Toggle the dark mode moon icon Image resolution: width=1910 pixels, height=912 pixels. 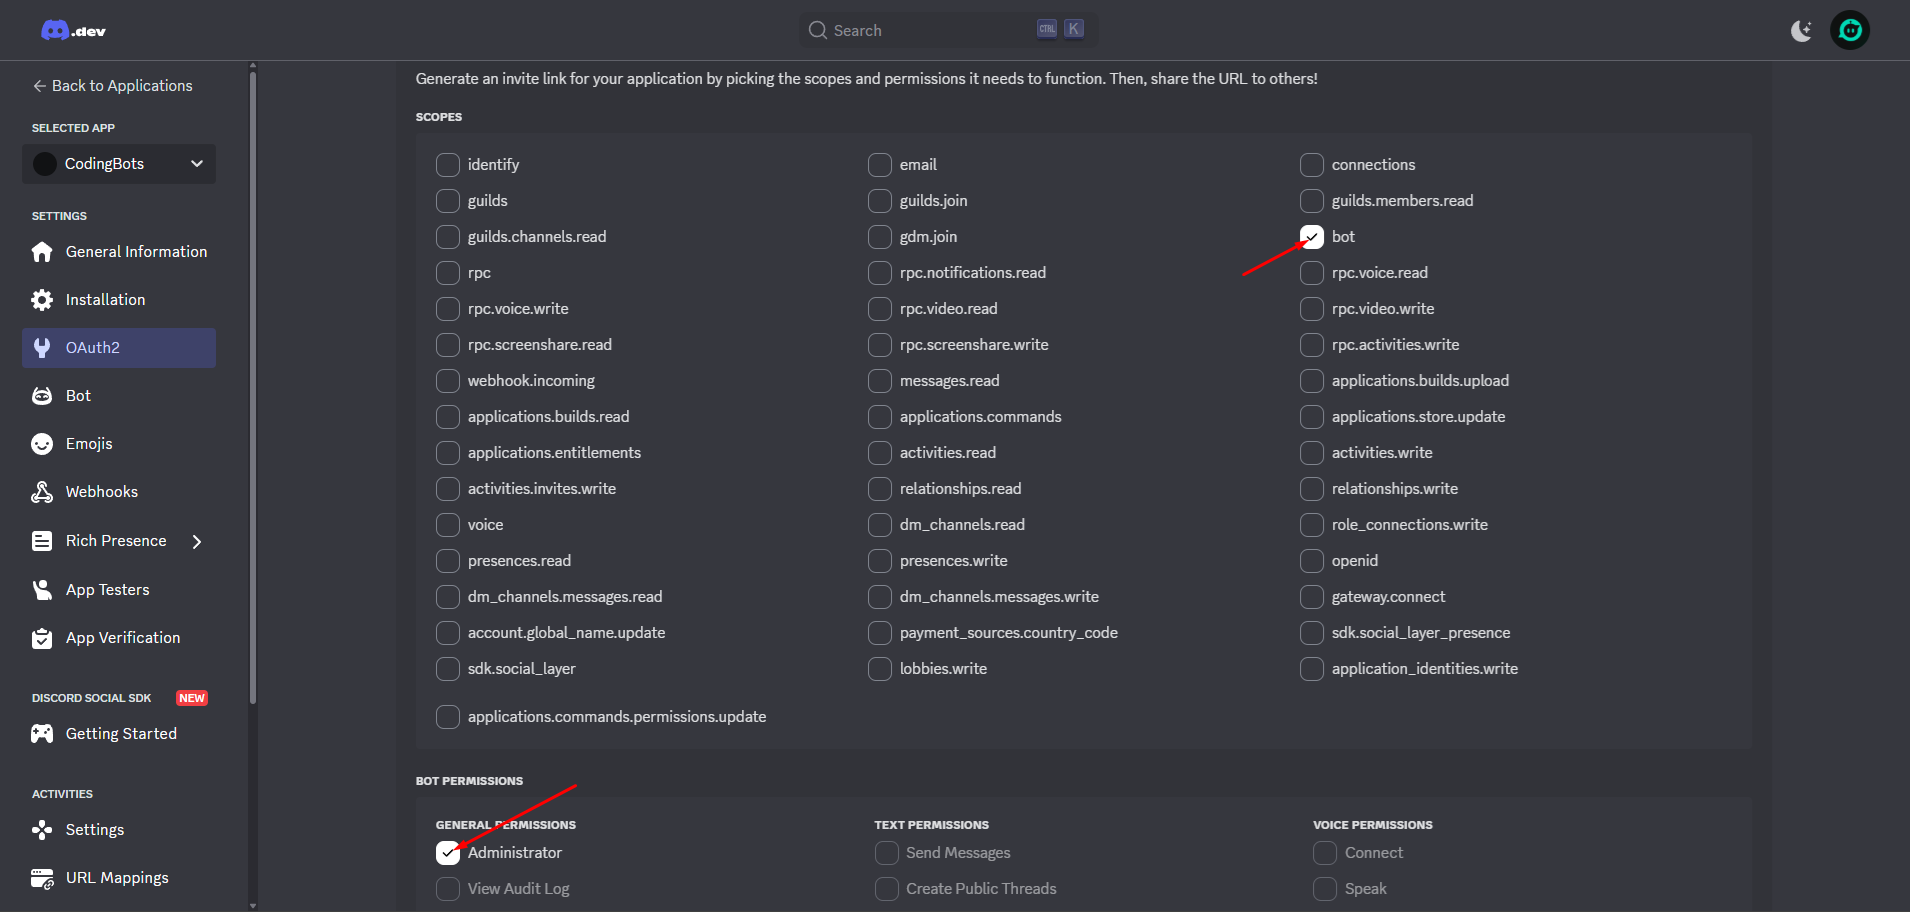click(1801, 31)
